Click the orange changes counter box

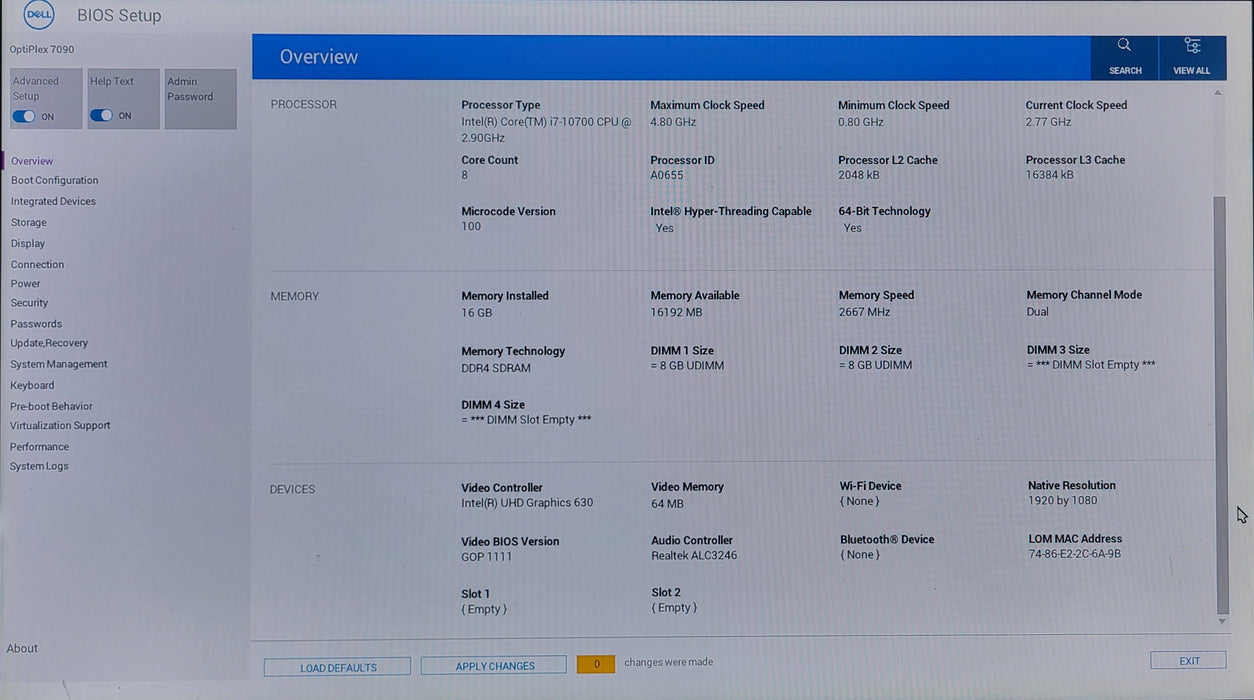click(x=596, y=664)
